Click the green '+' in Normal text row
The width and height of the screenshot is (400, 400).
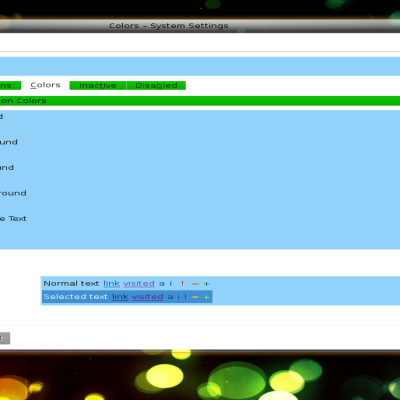pyautogui.click(x=206, y=284)
